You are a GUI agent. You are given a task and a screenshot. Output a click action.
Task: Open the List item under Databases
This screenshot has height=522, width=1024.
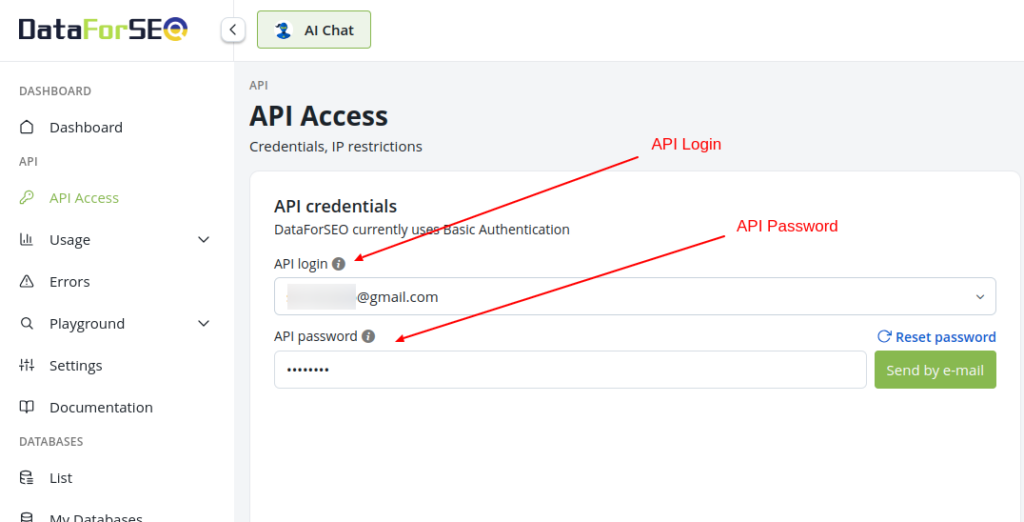[x=61, y=478]
